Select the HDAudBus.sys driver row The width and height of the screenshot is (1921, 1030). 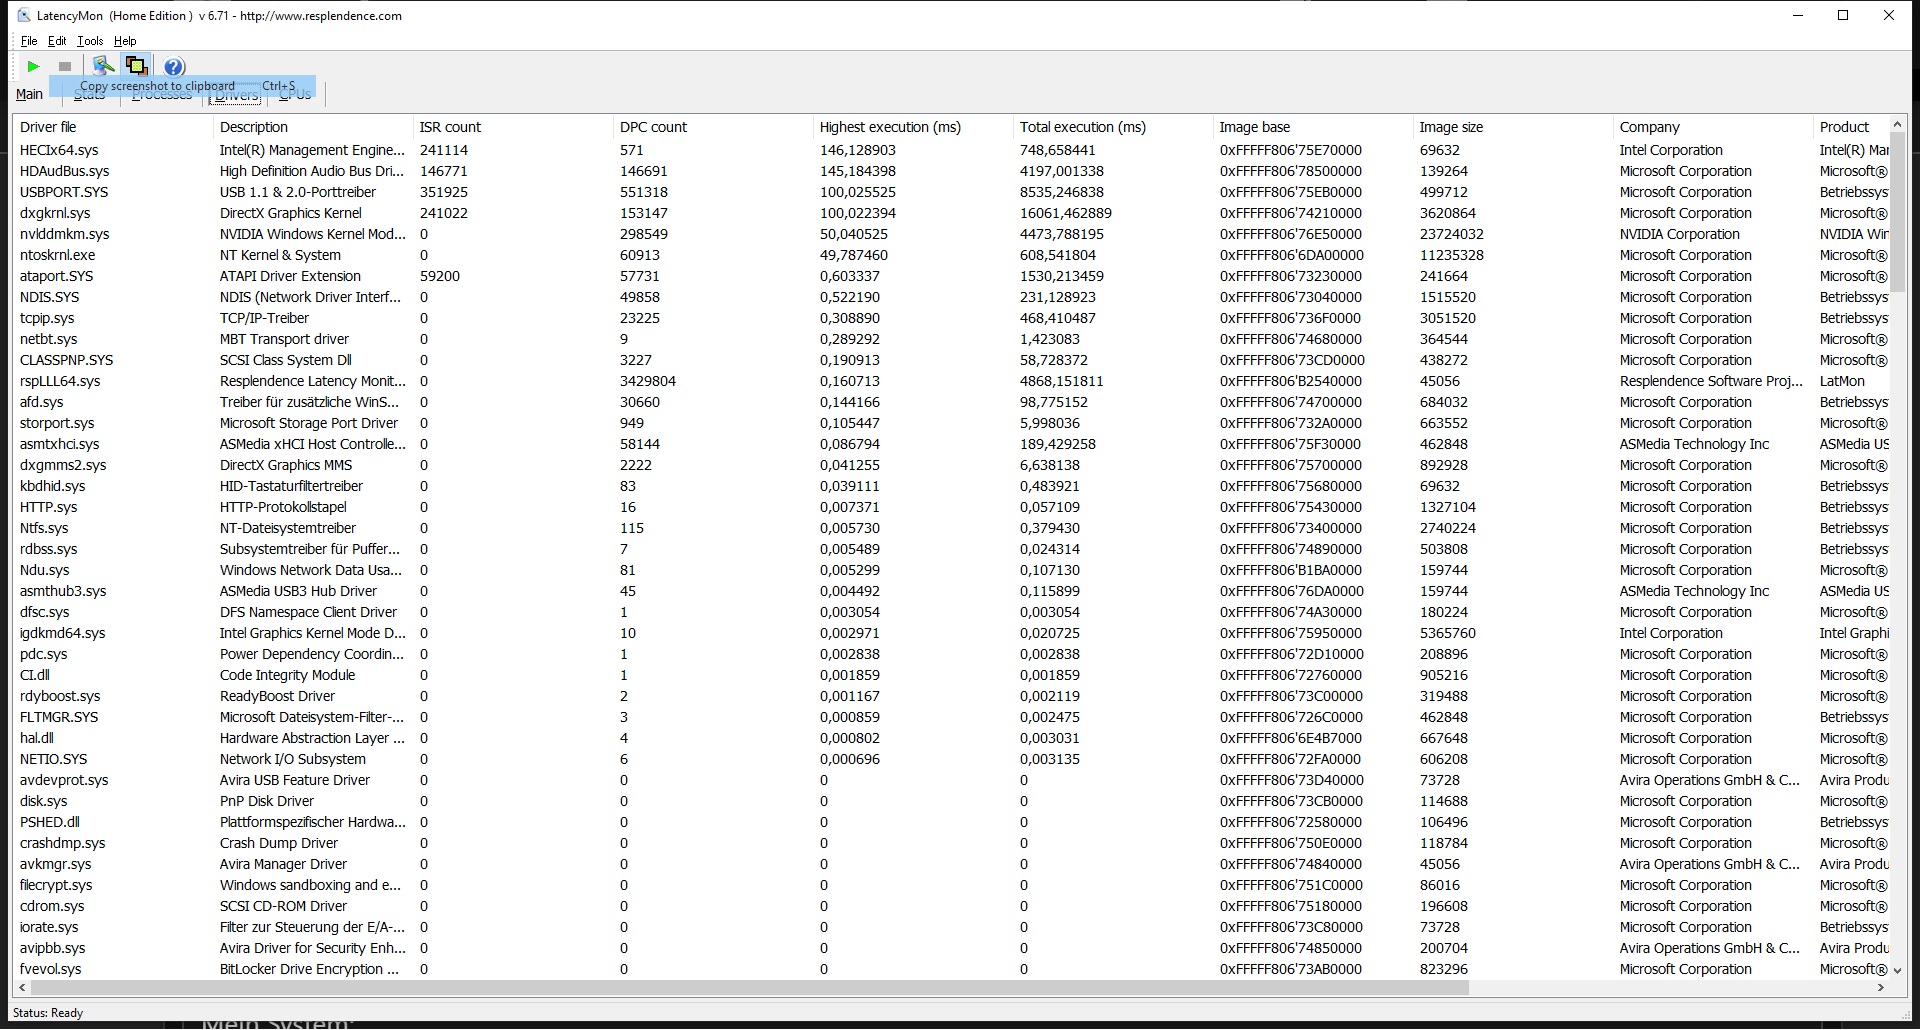tap(951, 171)
